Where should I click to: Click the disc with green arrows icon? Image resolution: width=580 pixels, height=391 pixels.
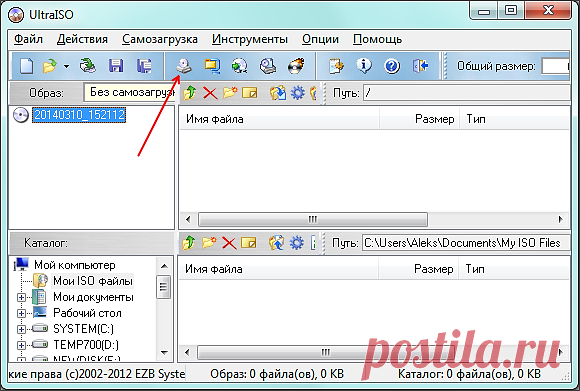pyautogui.click(x=239, y=66)
